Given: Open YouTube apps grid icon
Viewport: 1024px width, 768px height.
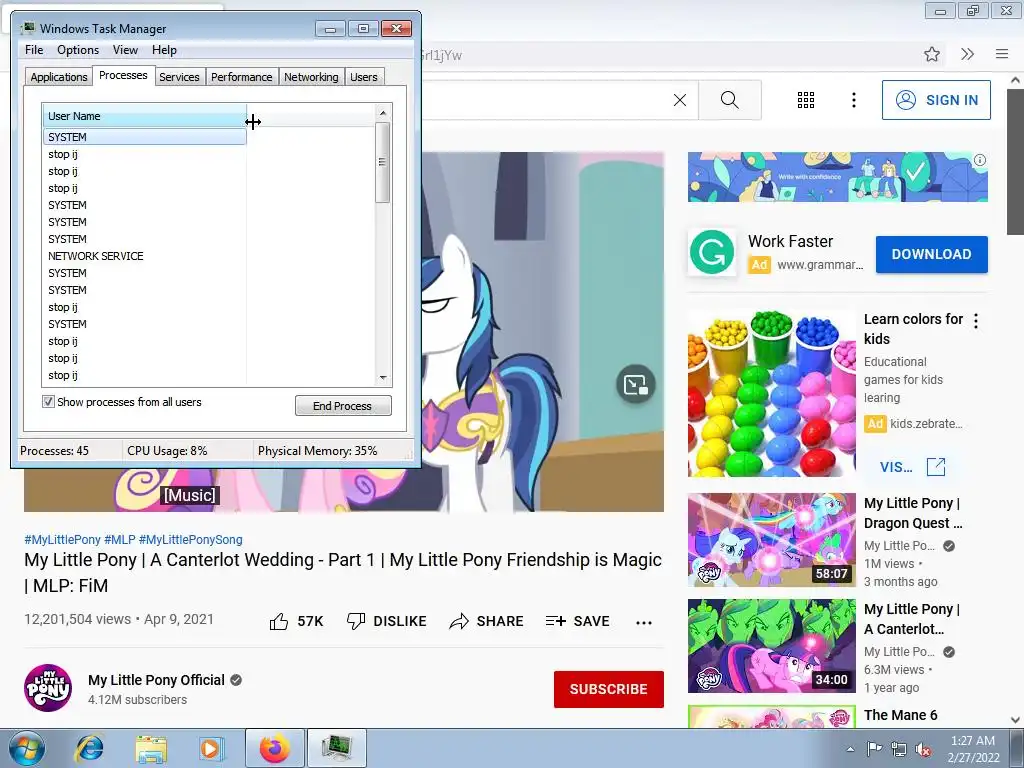Looking at the screenshot, I should point(806,100).
